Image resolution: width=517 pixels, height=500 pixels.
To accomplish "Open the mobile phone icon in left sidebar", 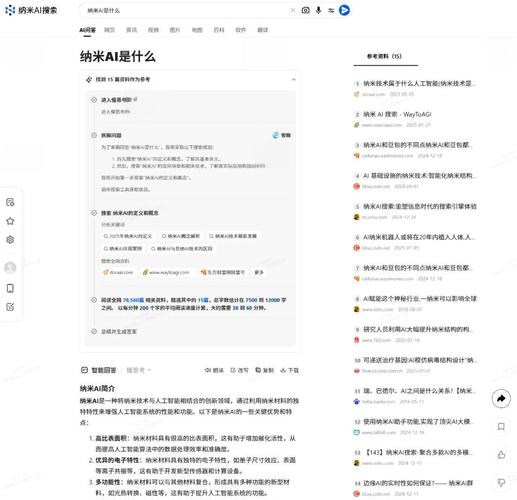I will (10, 288).
